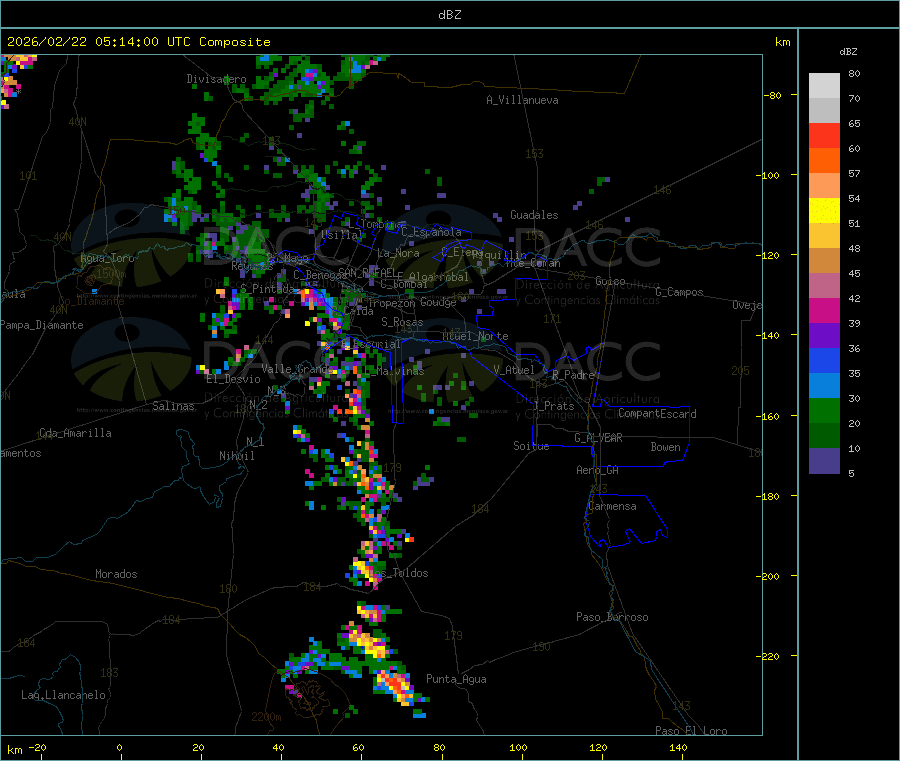Click the 'G_ALVEAR' map label
This screenshot has height=761, width=900.
[598, 438]
